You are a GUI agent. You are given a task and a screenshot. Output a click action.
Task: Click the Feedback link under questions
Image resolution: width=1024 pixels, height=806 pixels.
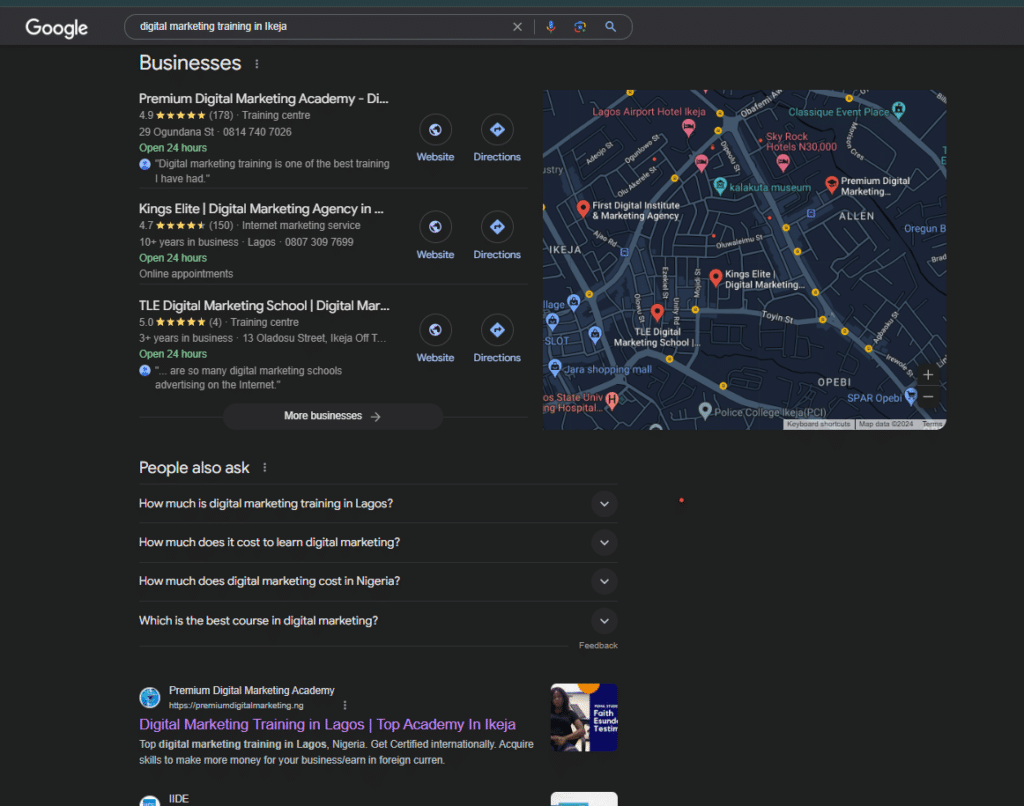(598, 645)
